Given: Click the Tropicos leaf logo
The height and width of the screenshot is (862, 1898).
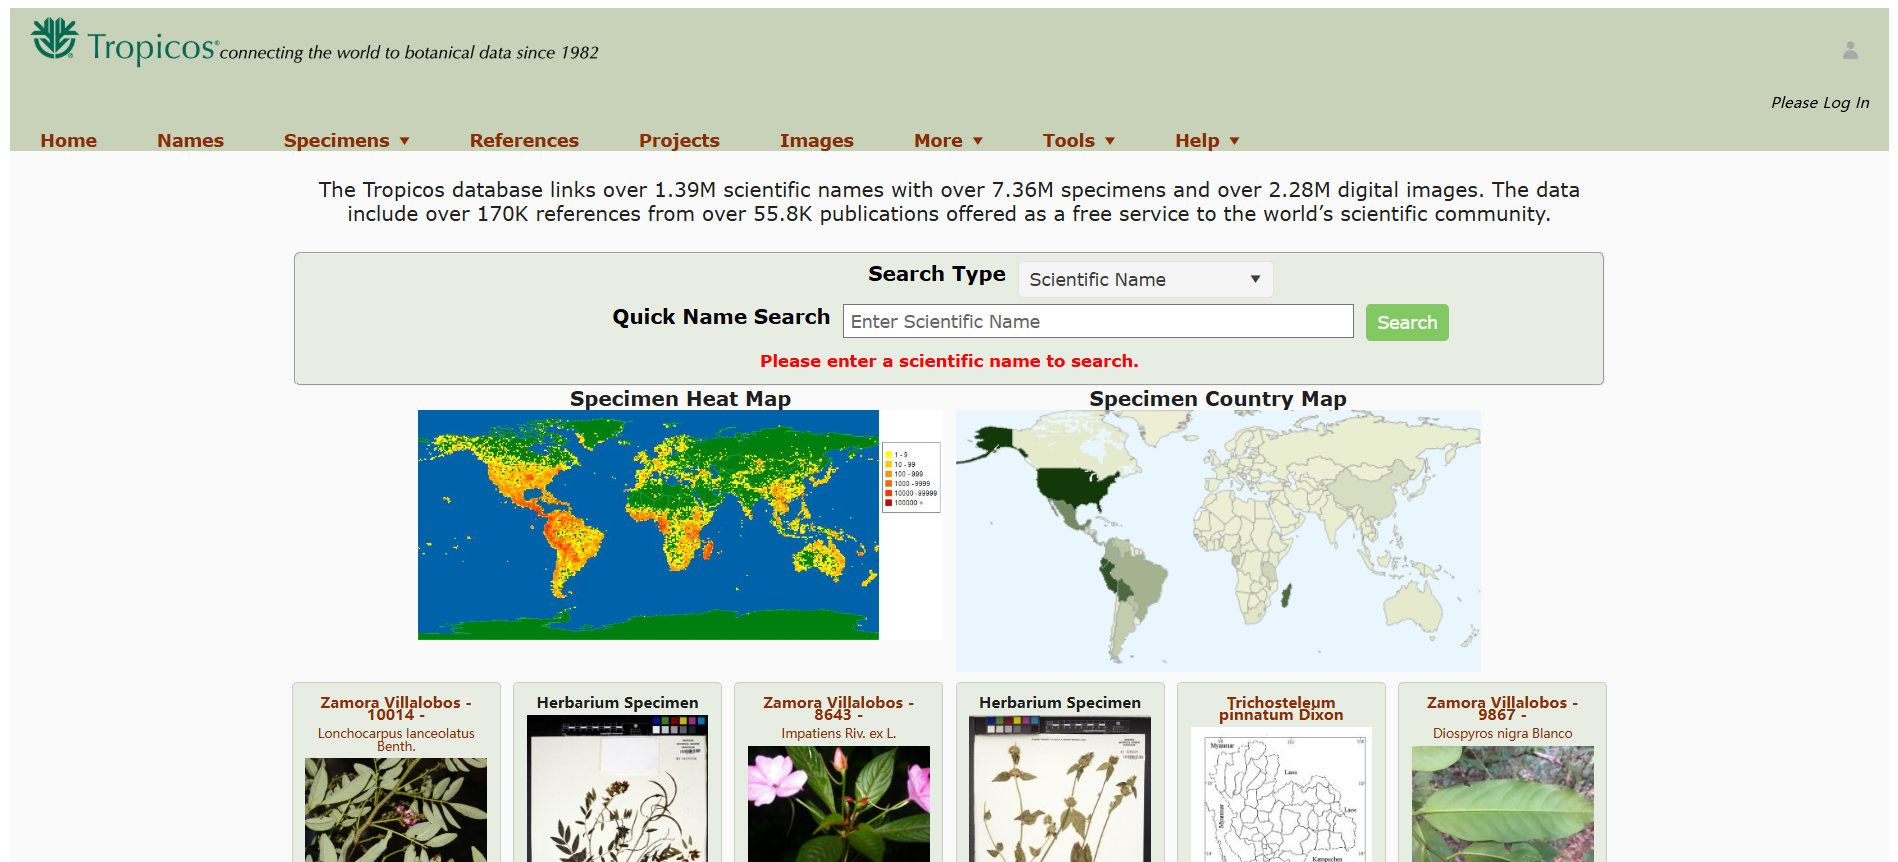Looking at the screenshot, I should [54, 39].
